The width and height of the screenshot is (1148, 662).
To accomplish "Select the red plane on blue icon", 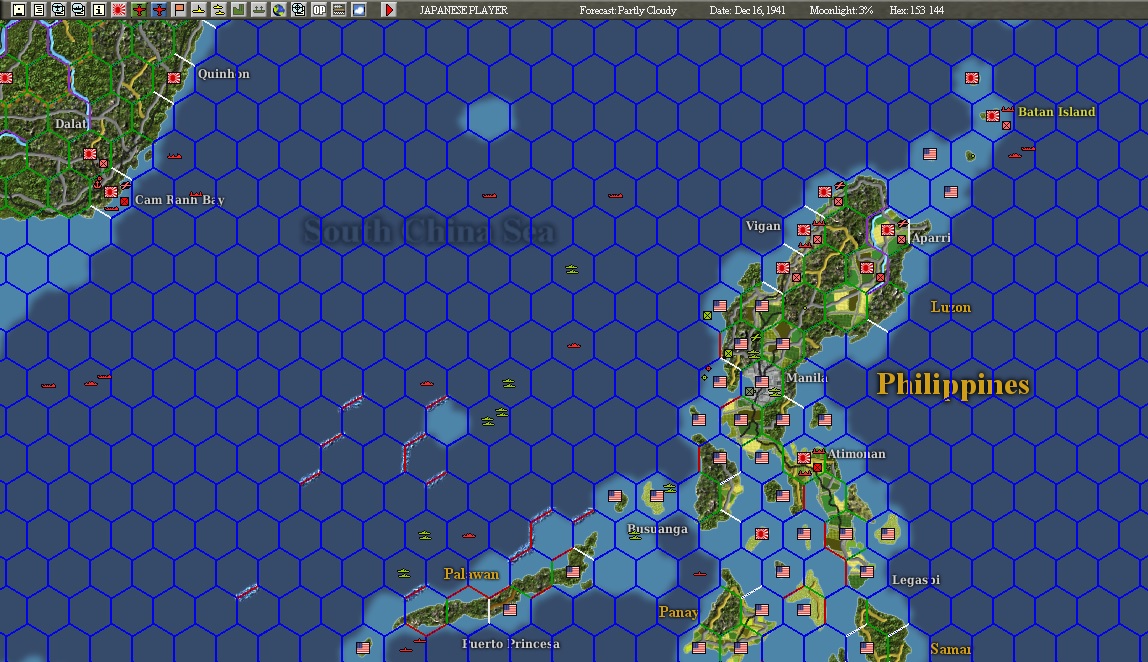I will tap(158, 10).
